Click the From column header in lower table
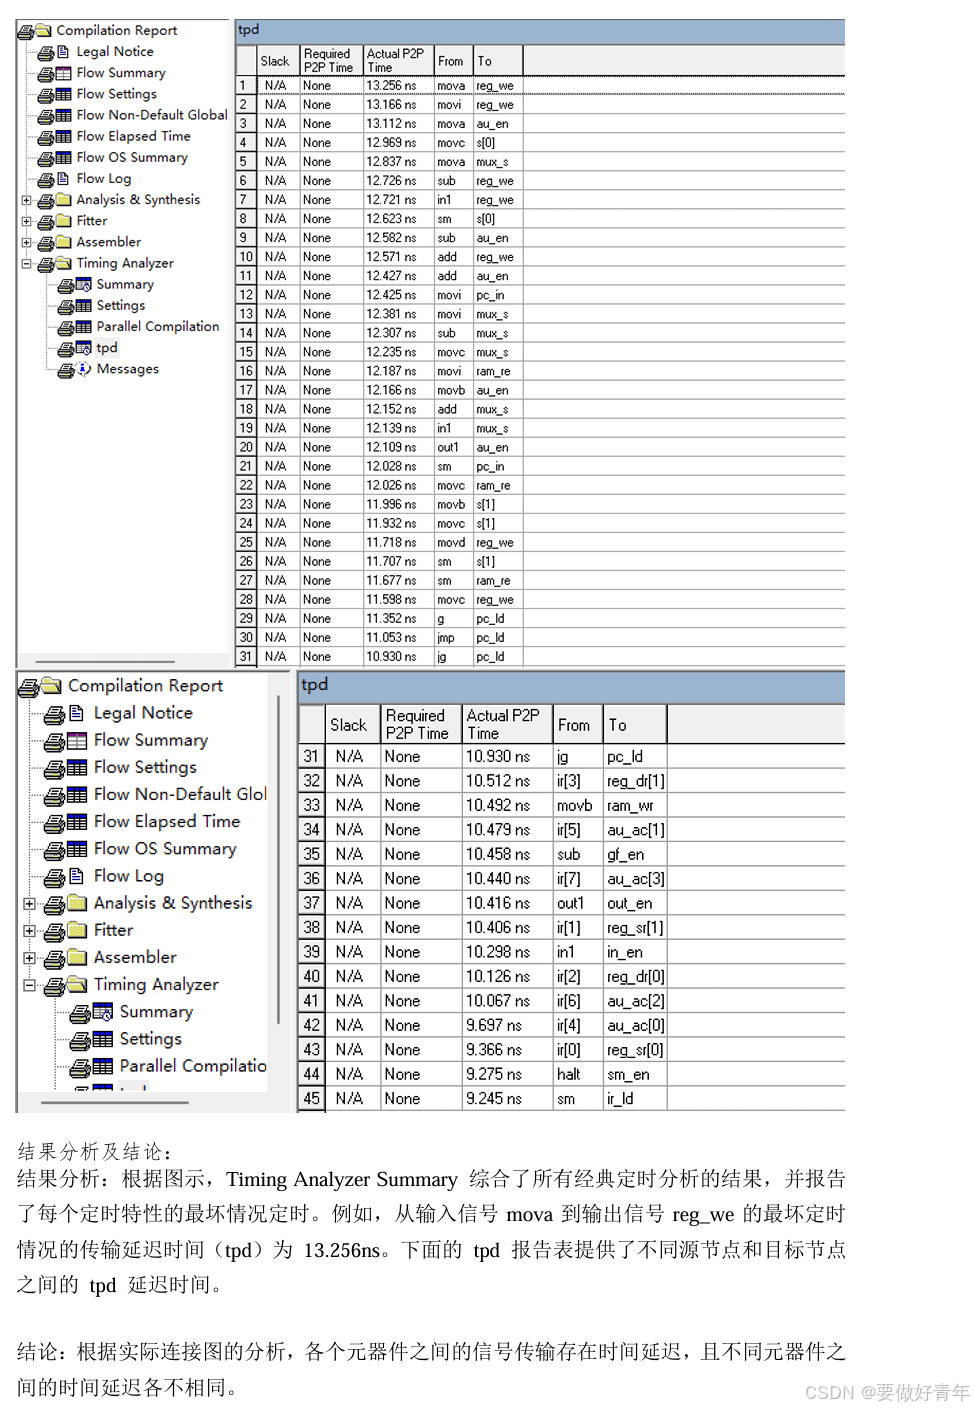Viewport: 974px width, 1410px height. pos(578,724)
